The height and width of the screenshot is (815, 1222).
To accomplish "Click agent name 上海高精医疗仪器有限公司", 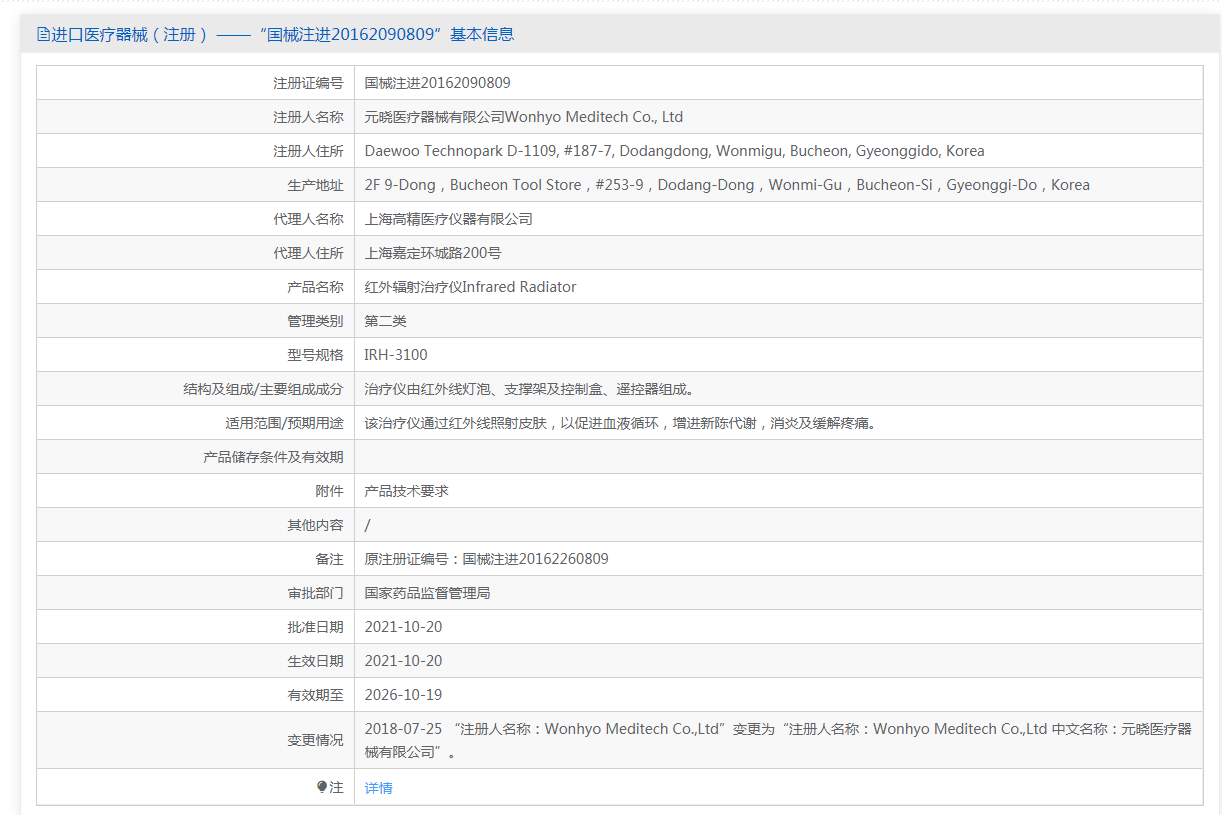I will [x=448, y=219].
